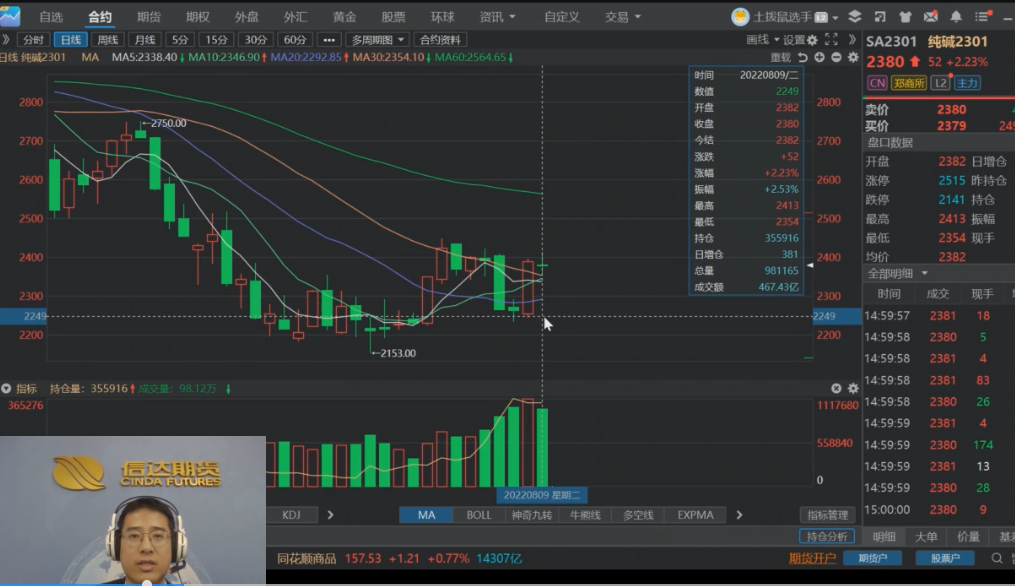
Task: Click the skin theme shirt icon
Action: coord(905,17)
